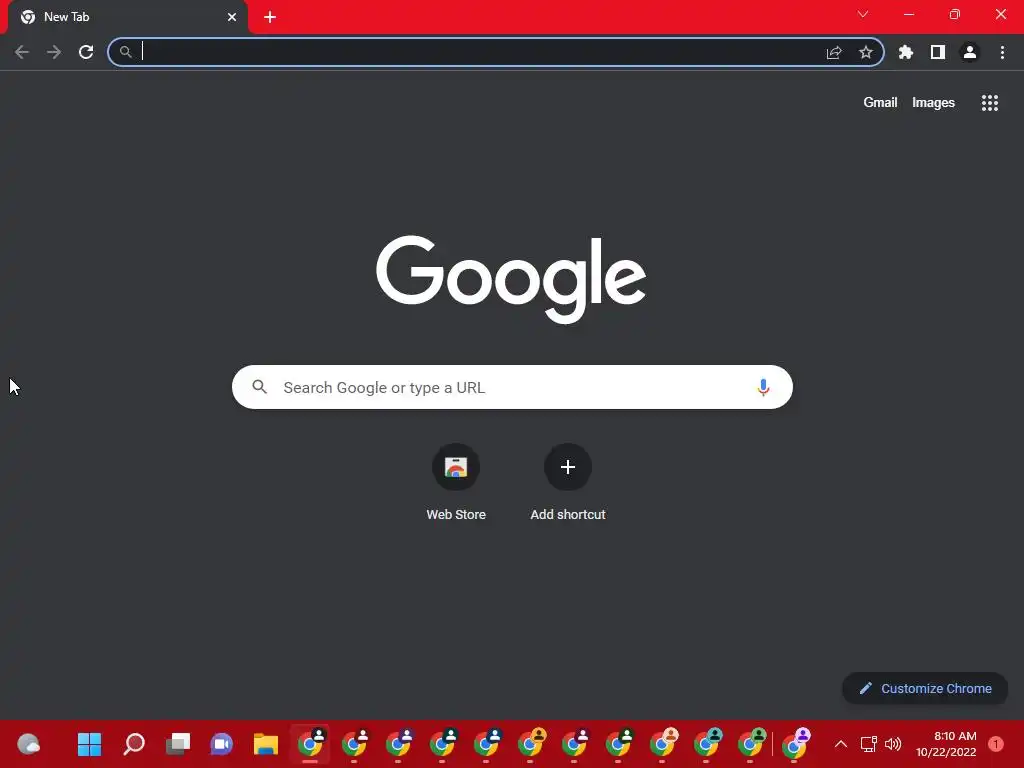Open Gmail link
The height and width of the screenshot is (768, 1024).
click(x=880, y=103)
